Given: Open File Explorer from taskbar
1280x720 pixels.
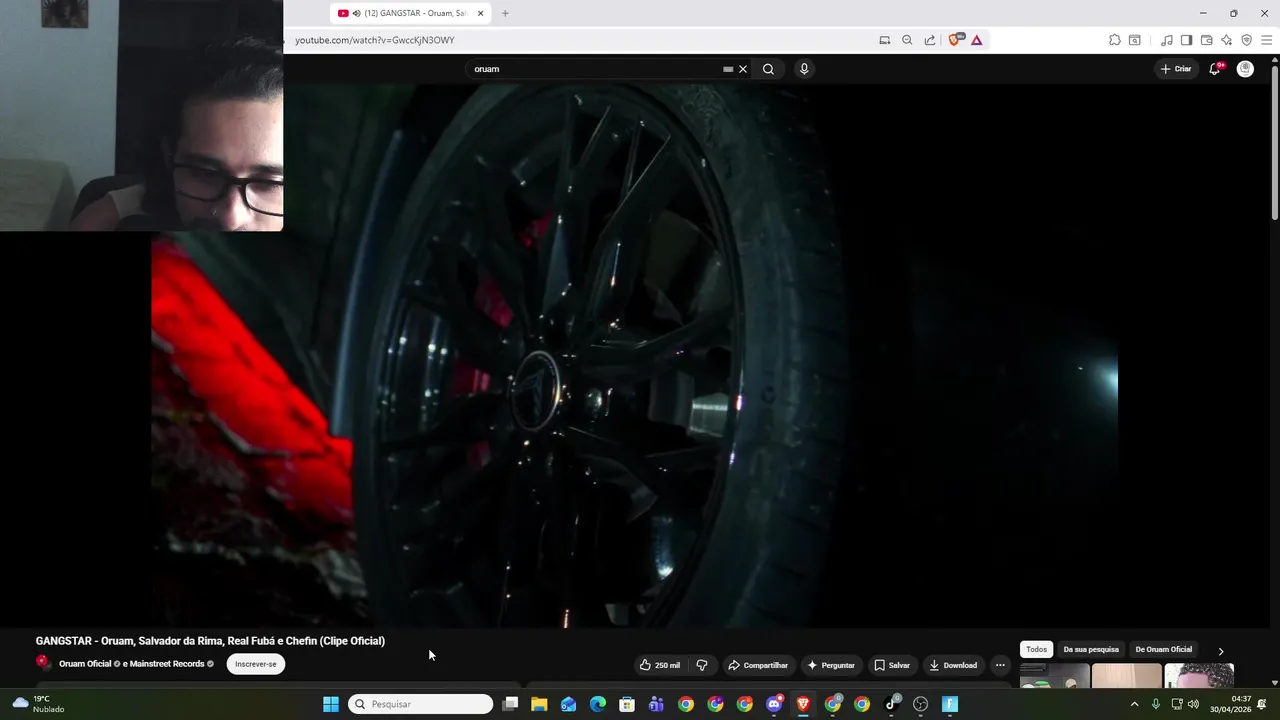Looking at the screenshot, I should (x=539, y=704).
